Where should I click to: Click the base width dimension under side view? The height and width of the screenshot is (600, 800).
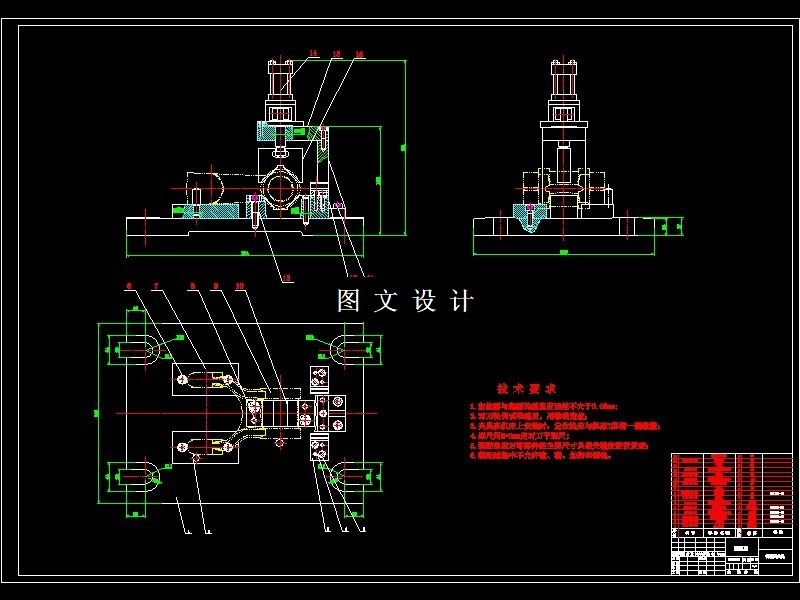point(564,253)
